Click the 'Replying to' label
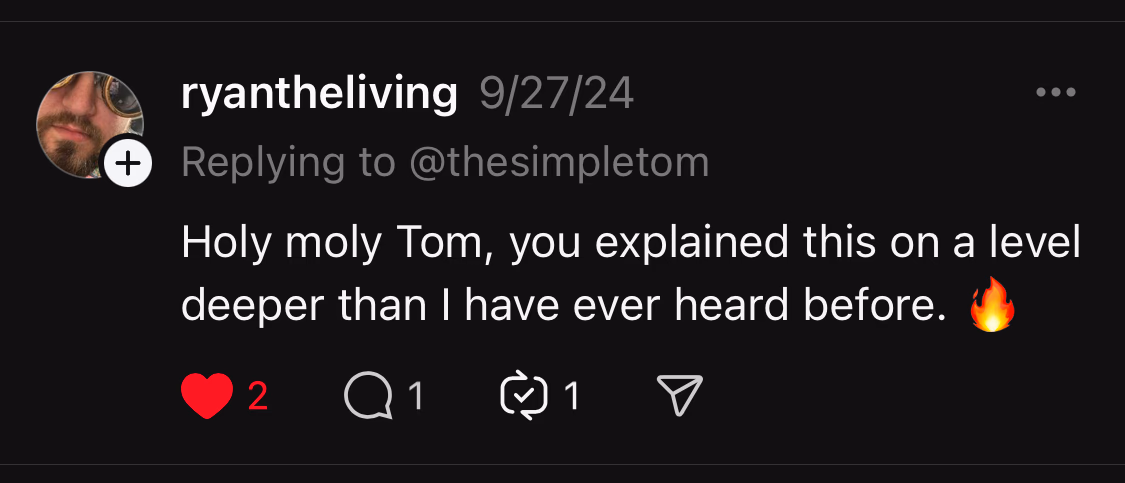Image resolution: width=1125 pixels, height=483 pixels. pyautogui.click(x=288, y=162)
